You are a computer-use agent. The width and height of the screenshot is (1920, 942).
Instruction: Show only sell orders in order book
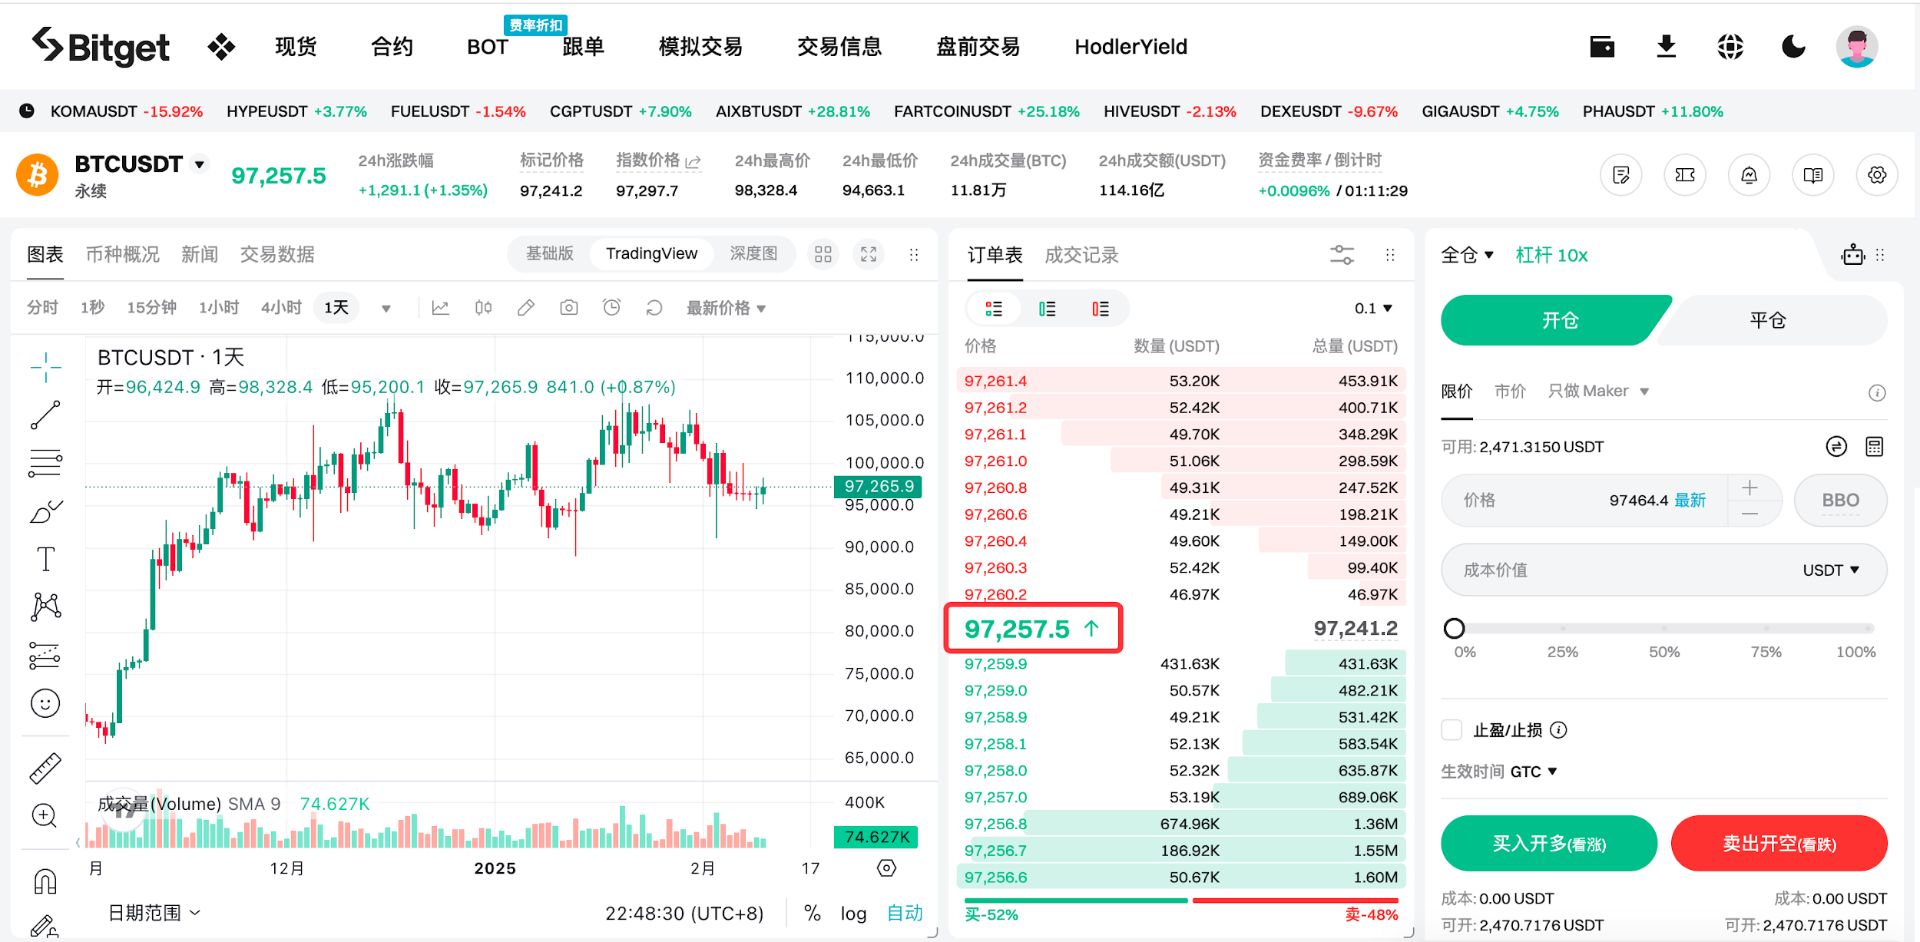(x=1100, y=309)
